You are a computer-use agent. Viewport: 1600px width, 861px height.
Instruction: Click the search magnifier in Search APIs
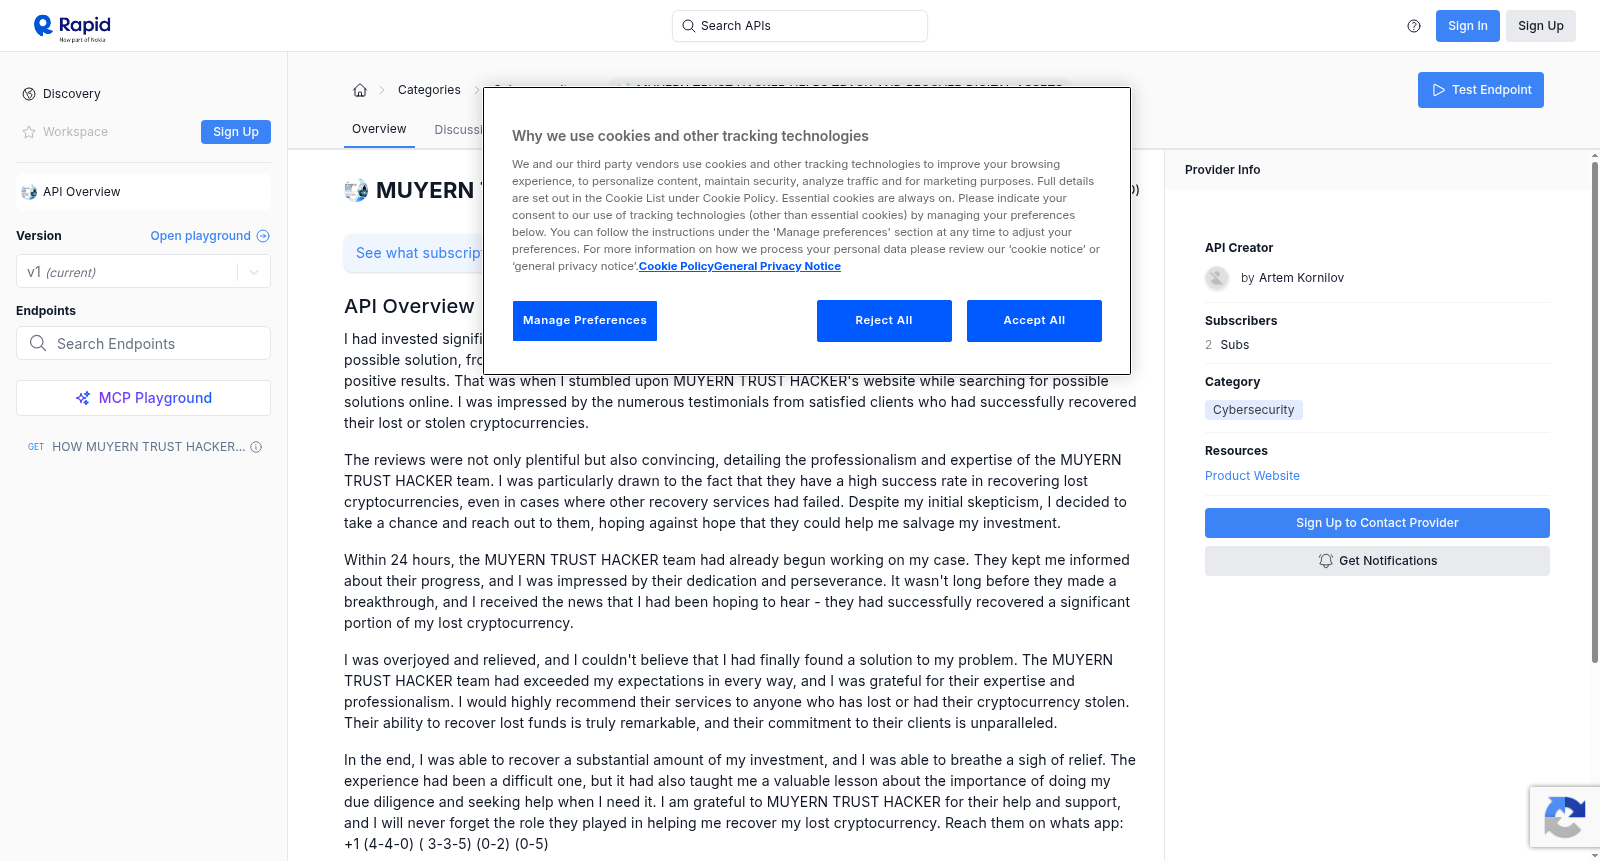(x=688, y=26)
